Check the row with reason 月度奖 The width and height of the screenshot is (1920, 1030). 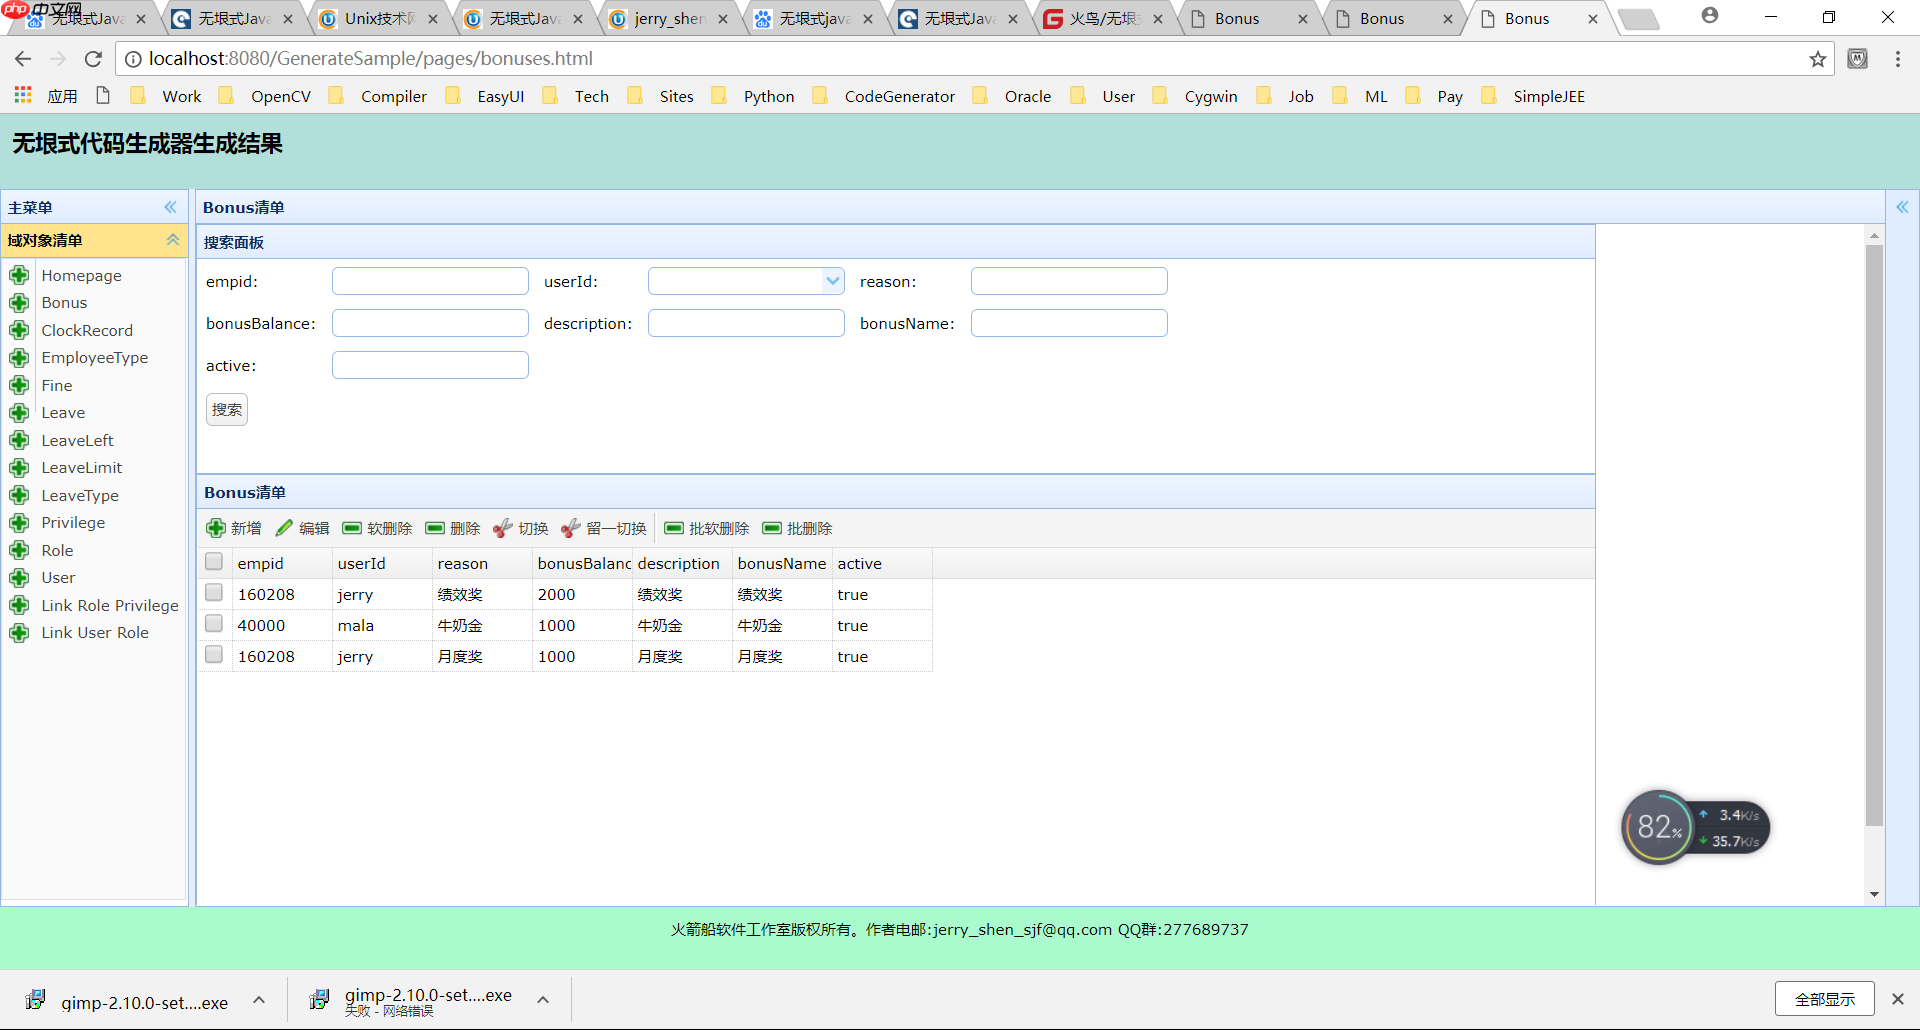[214, 655]
